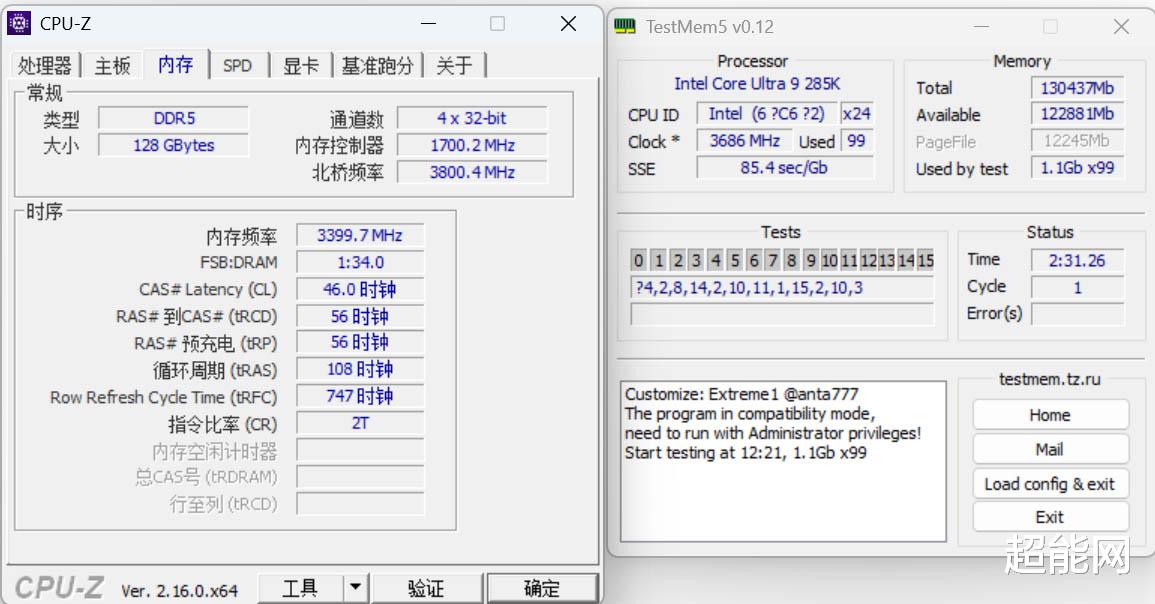Click the TestMem5 memory chip icon
This screenshot has width=1155, height=604.
625,27
